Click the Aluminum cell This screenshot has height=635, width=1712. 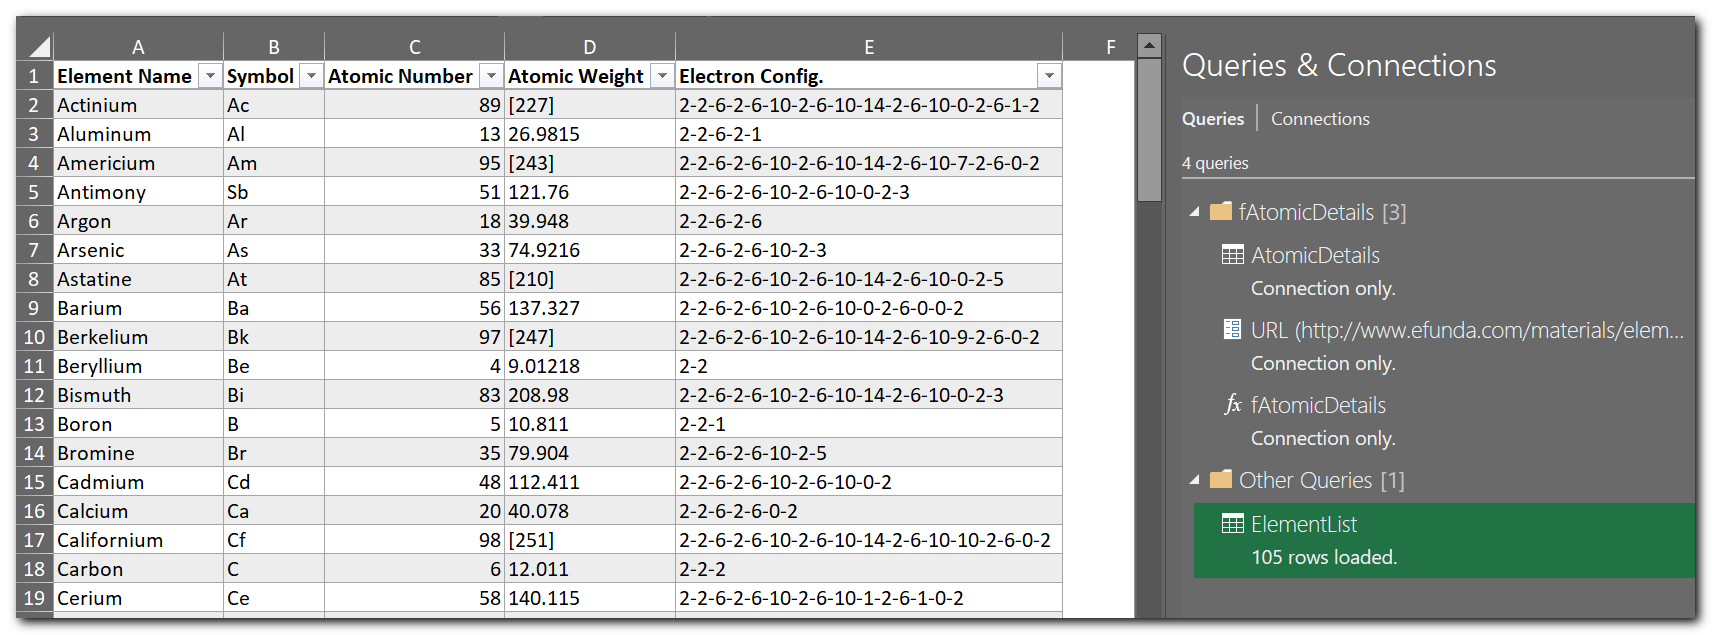(138, 134)
